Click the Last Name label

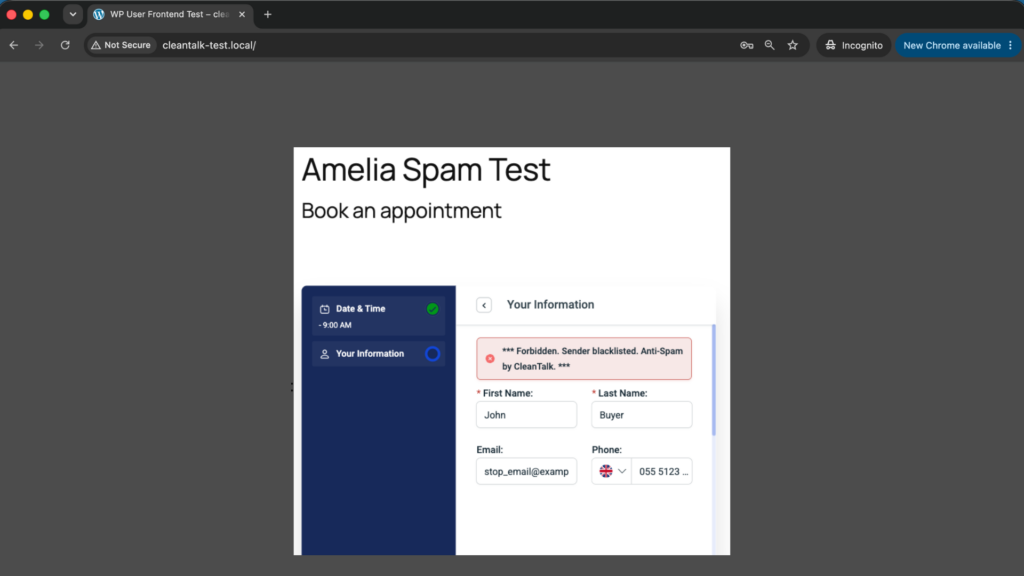[x=622, y=393]
